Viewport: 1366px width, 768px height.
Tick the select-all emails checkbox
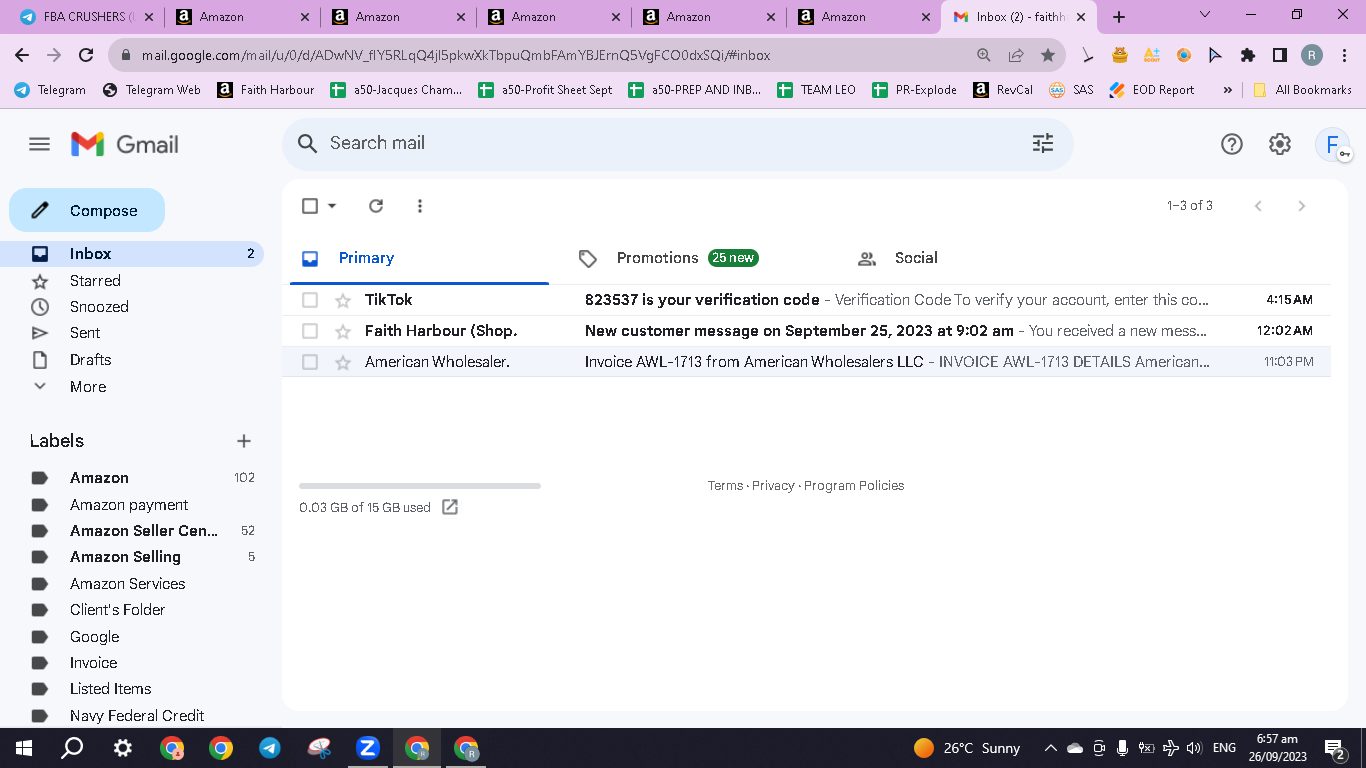pos(310,206)
